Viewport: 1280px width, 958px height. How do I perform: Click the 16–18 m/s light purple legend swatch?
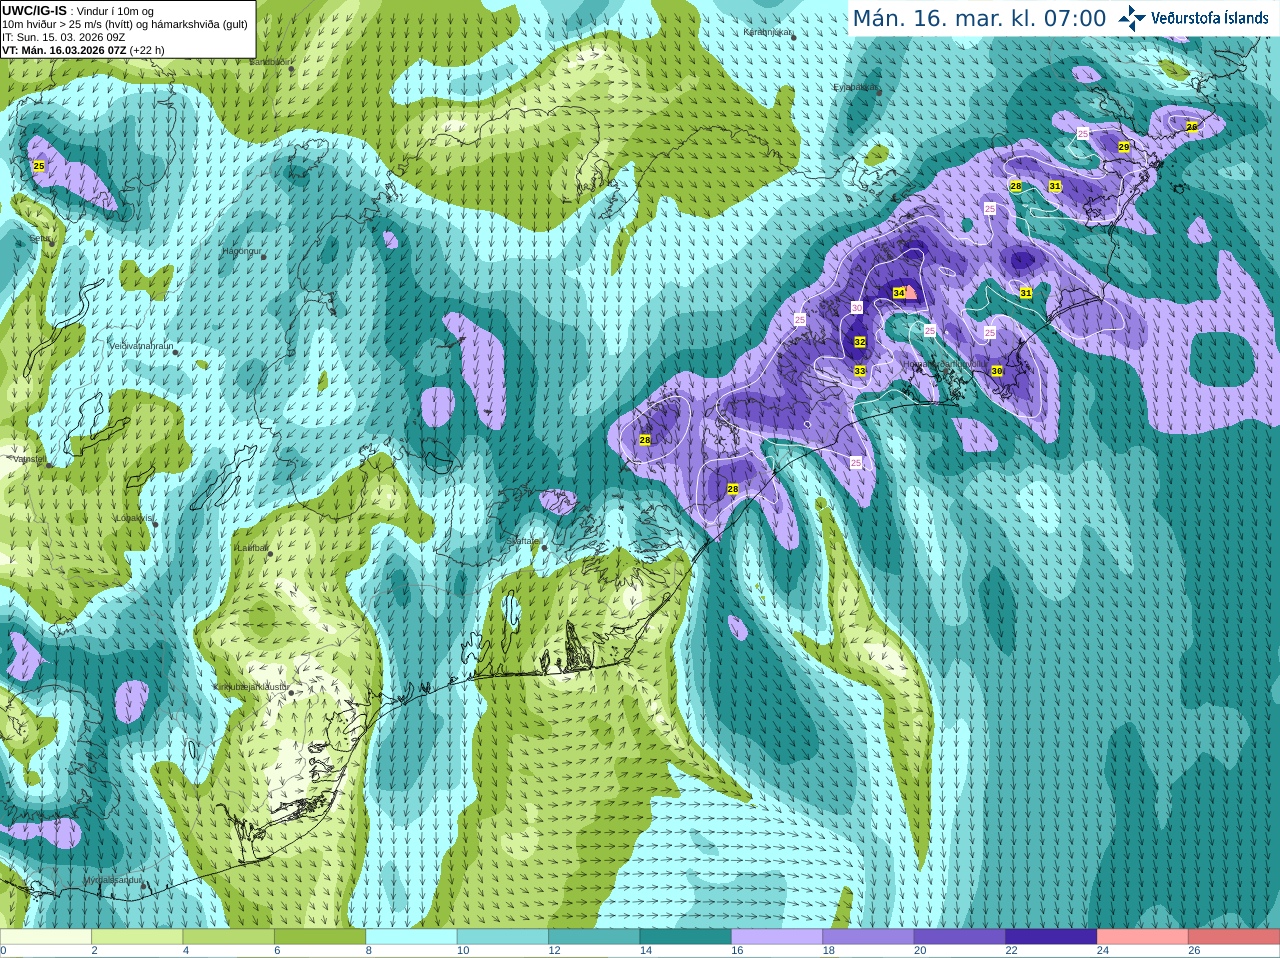777,936
